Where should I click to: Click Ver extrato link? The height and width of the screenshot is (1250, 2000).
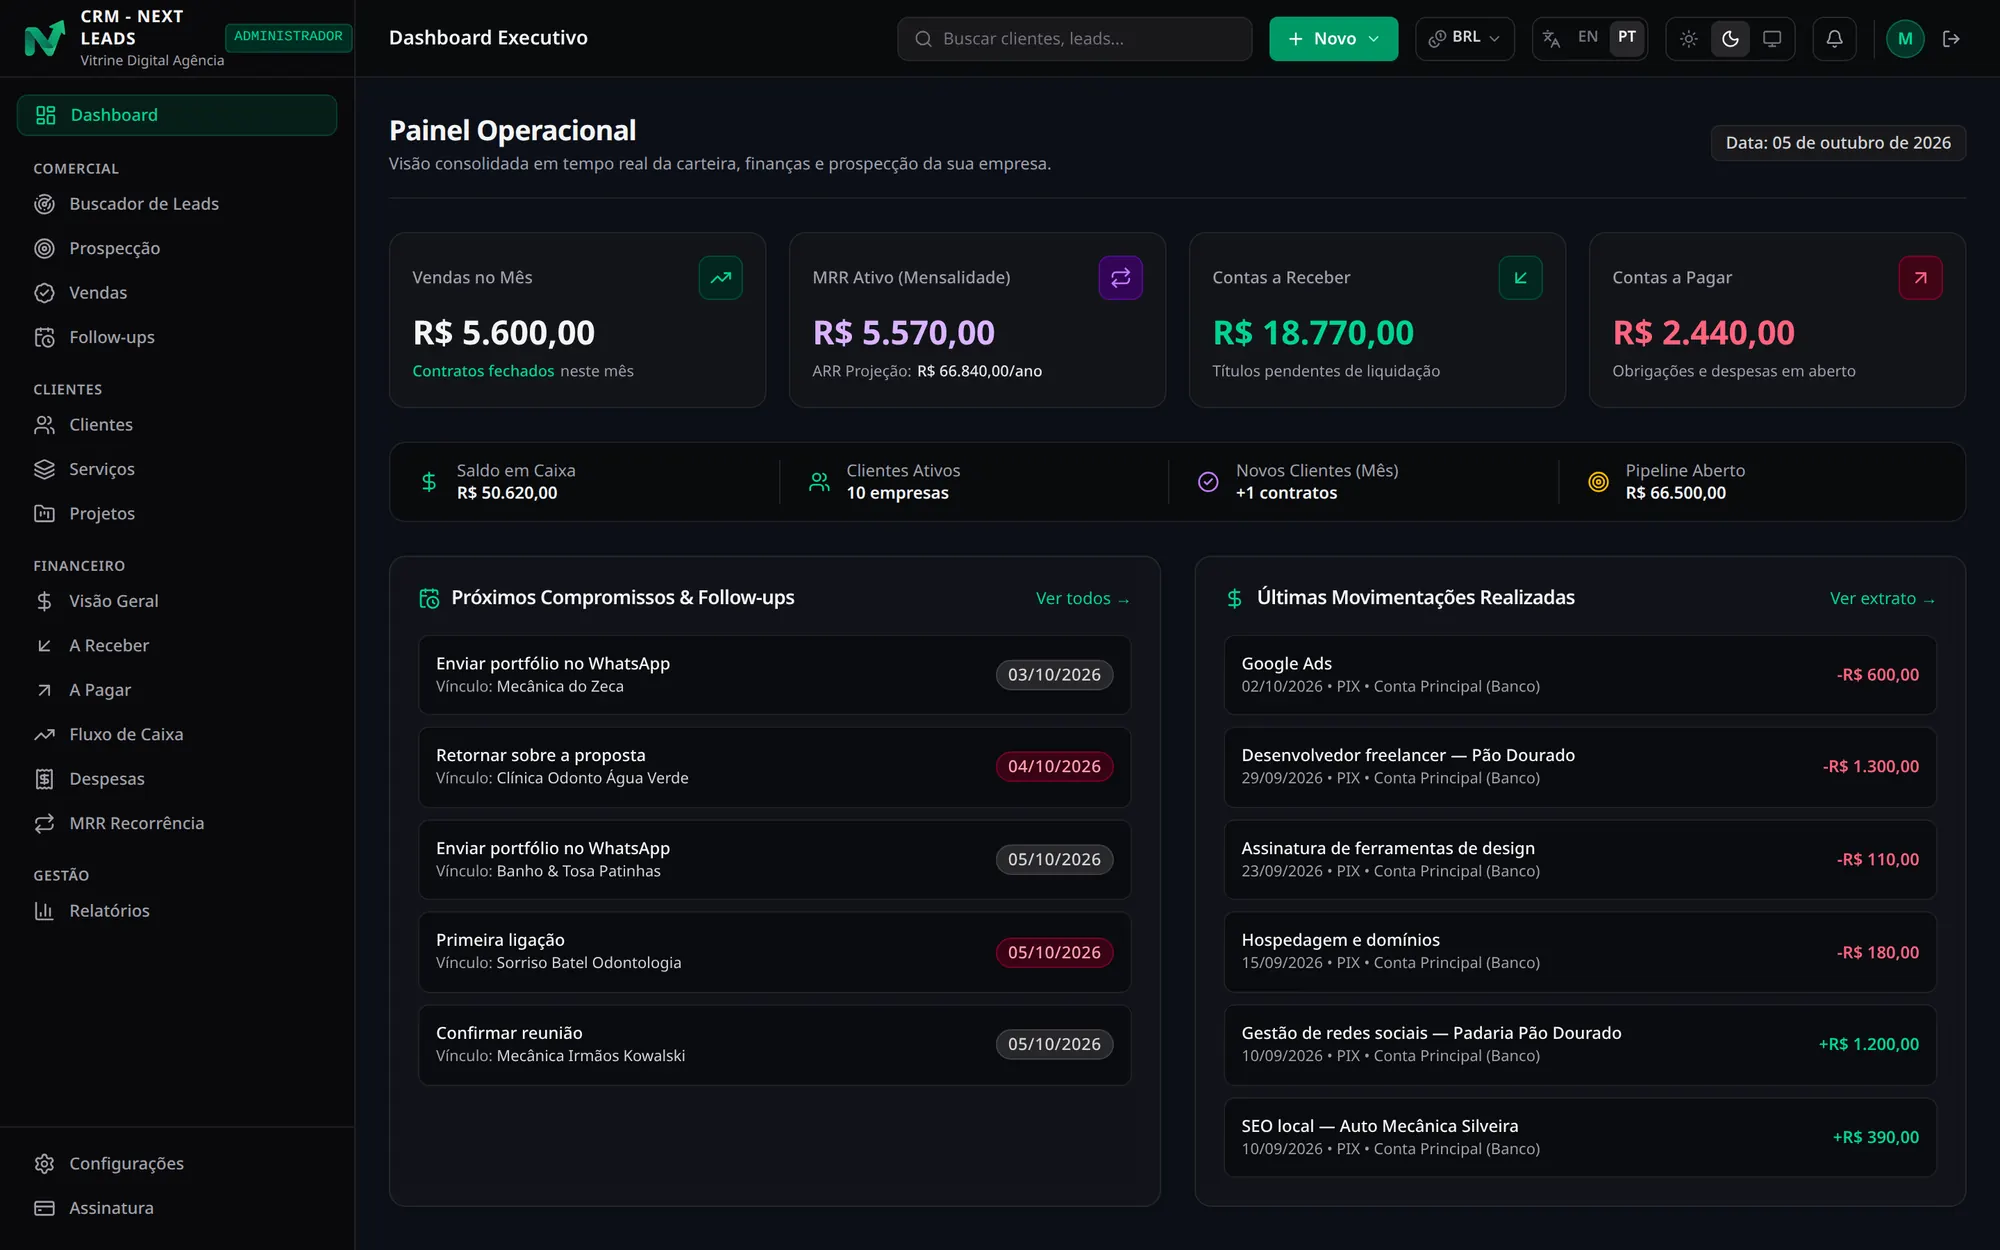pyautogui.click(x=1882, y=598)
